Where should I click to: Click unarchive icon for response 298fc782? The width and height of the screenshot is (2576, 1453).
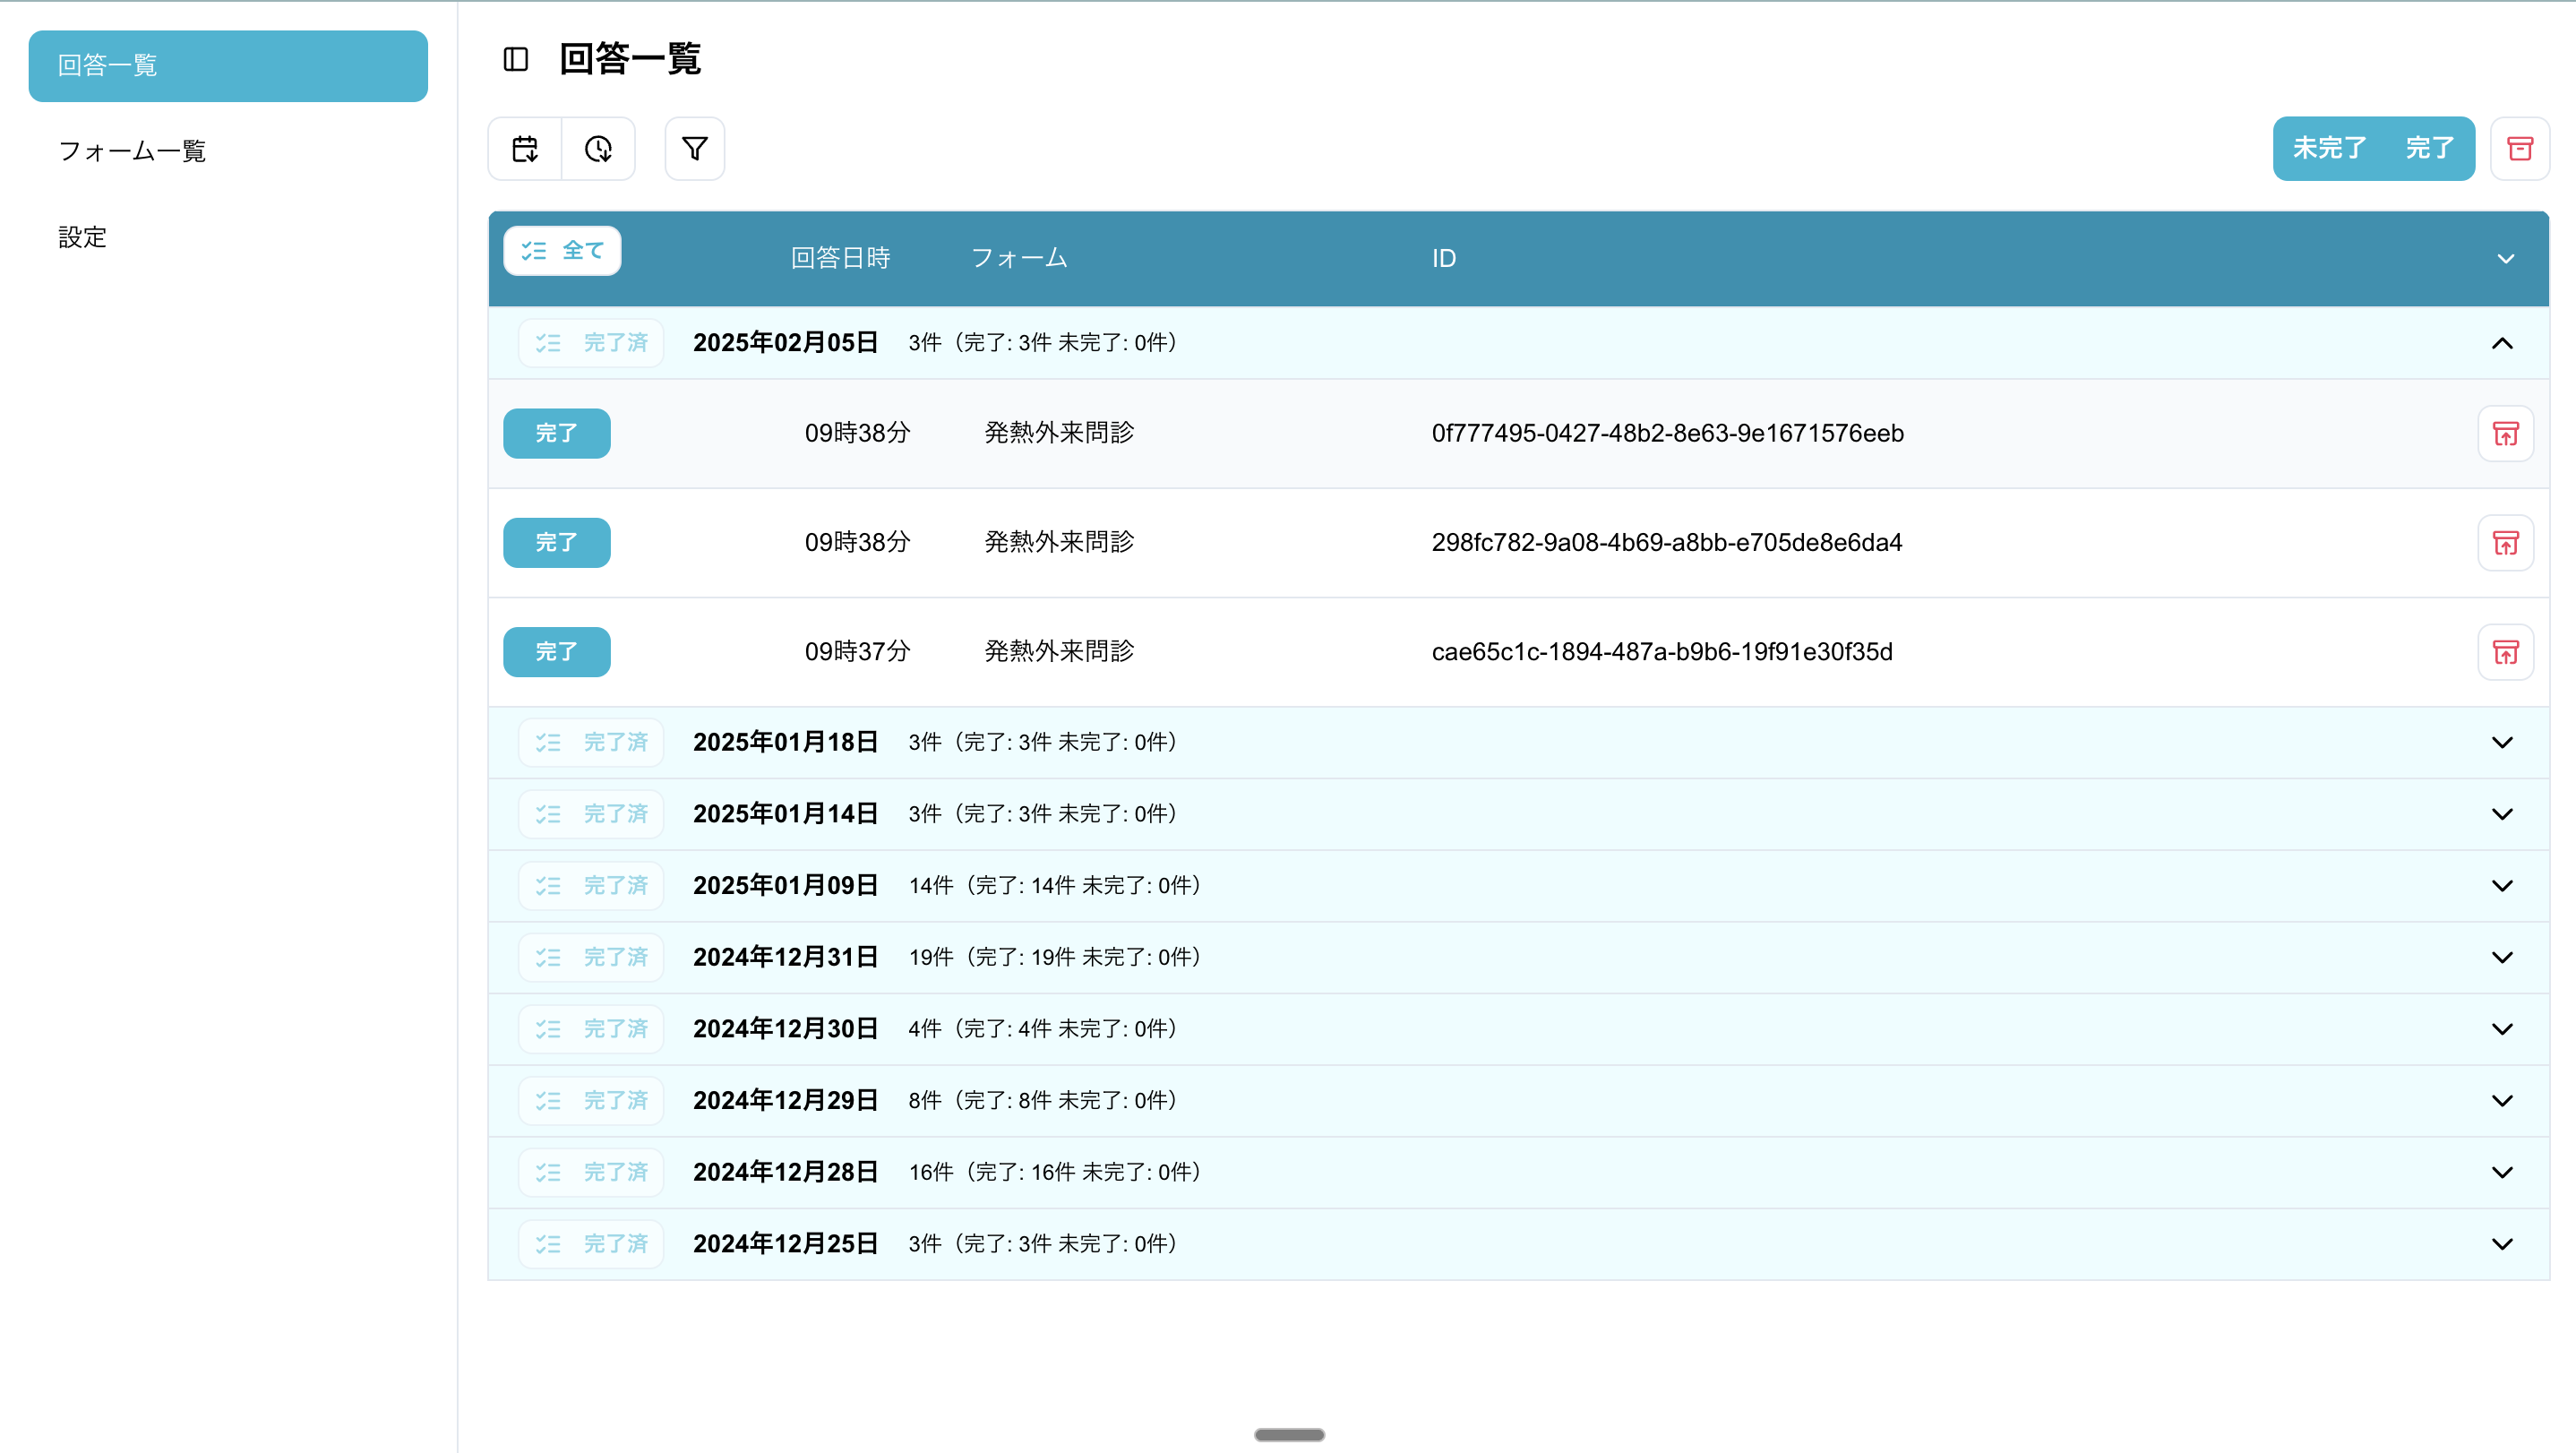[2505, 543]
